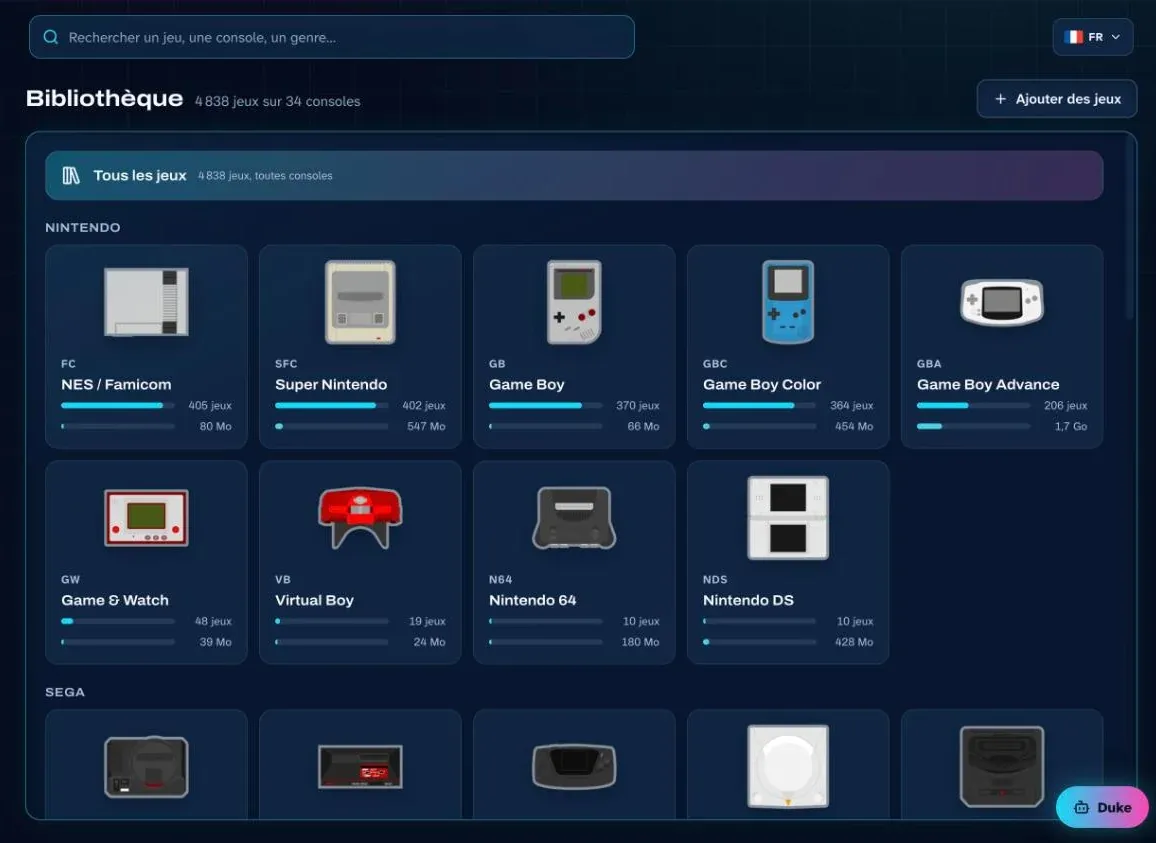Click Game Boy Advance title text
The image size is (1156, 843).
[988, 384]
